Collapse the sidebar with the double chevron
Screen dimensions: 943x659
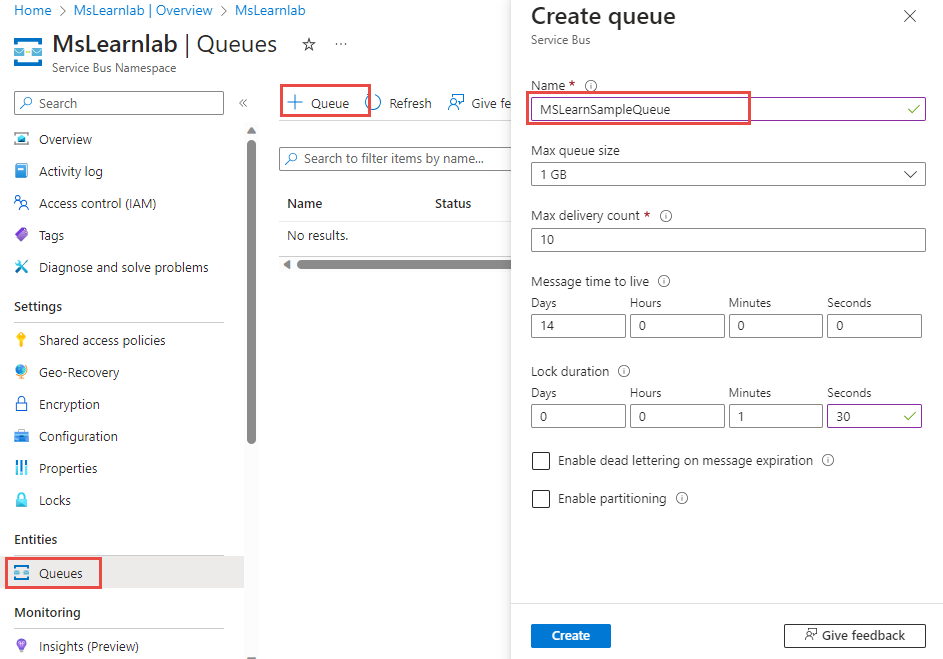point(243,103)
